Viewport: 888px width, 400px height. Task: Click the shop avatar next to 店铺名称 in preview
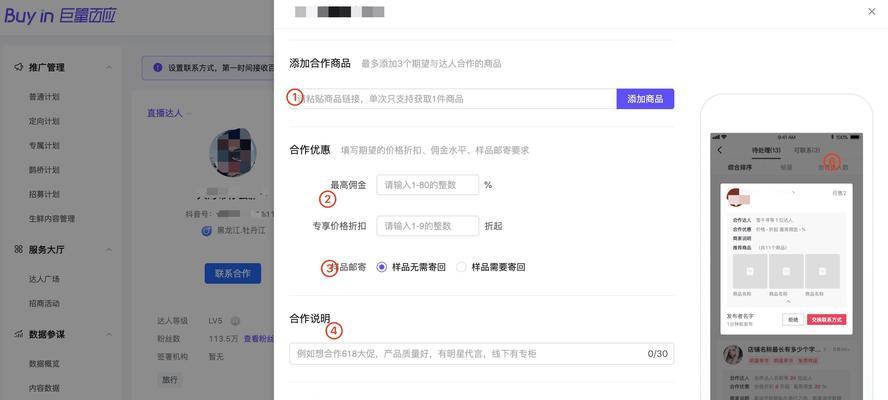pos(733,355)
